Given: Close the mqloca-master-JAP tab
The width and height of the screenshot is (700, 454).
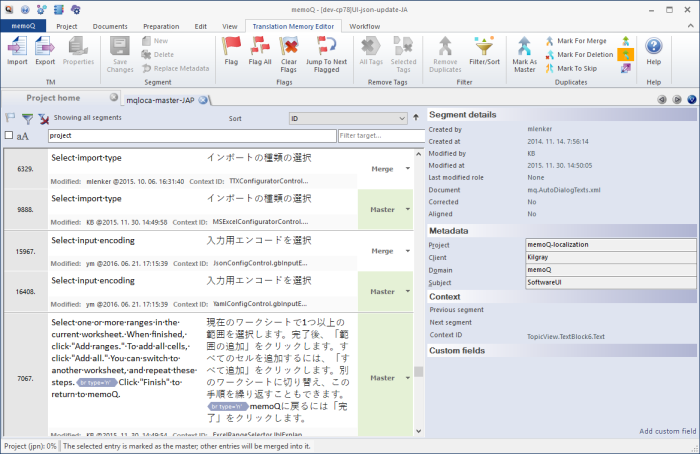Looking at the screenshot, I should pos(203,100).
